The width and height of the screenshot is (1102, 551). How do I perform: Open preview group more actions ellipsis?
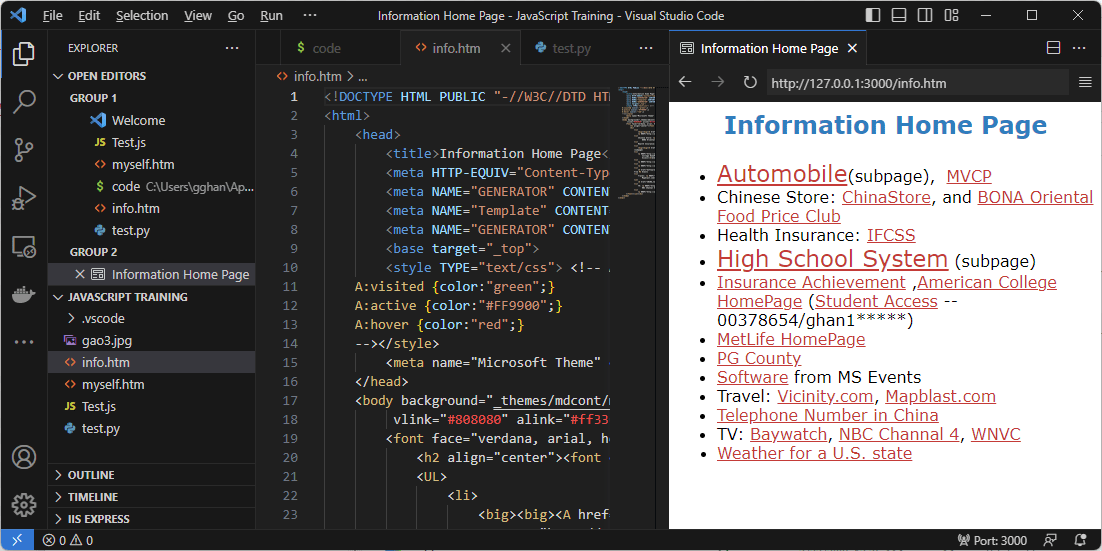click(1080, 48)
